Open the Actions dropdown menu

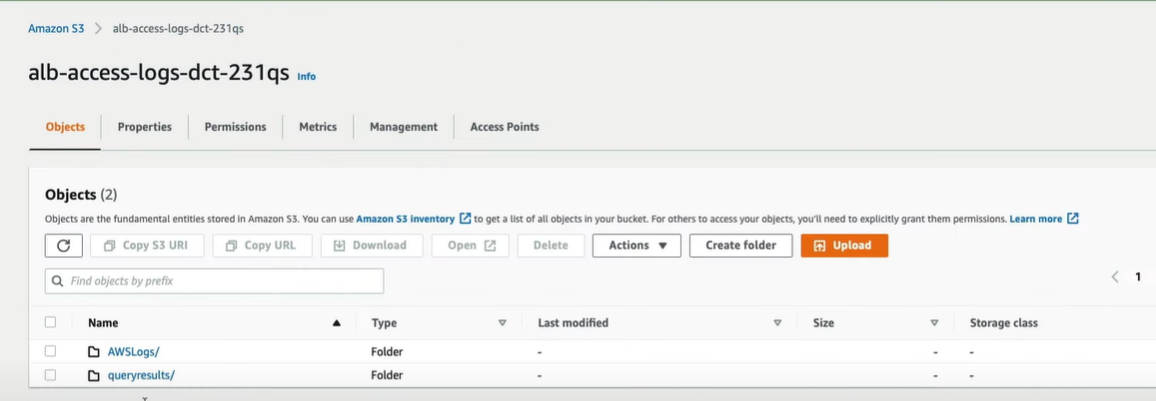point(636,245)
